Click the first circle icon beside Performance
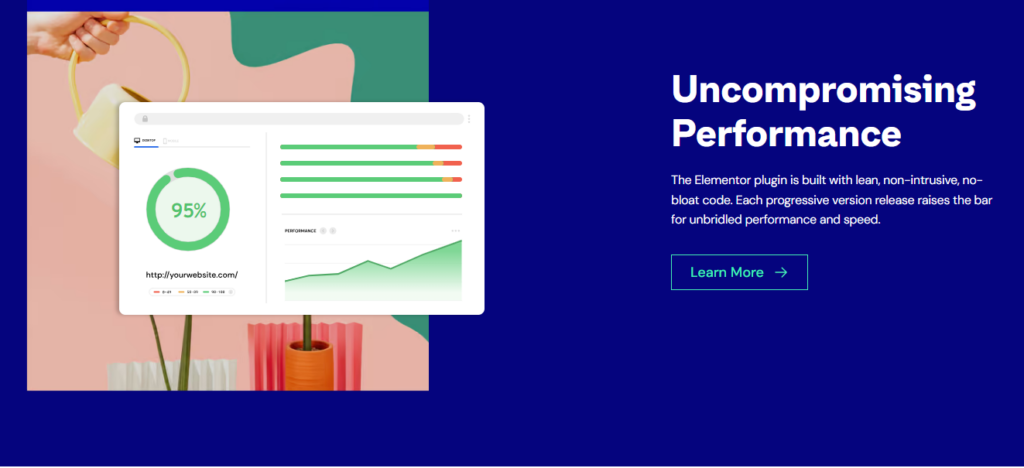1024x468 pixels. (324, 231)
